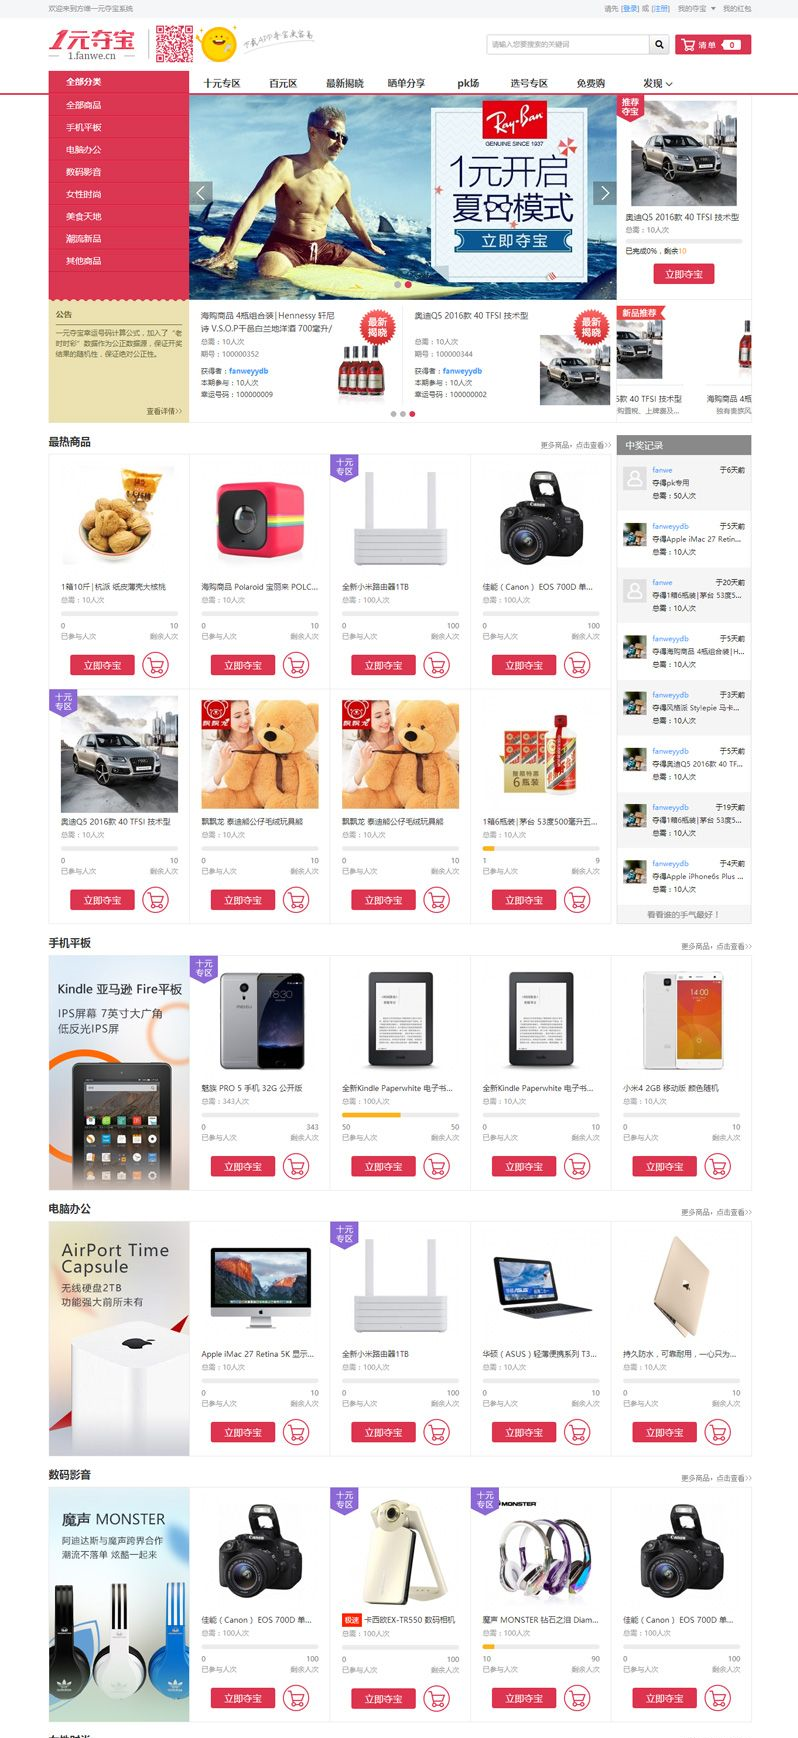Select the first dot of main banner
The width and height of the screenshot is (798, 1738).
click(397, 284)
